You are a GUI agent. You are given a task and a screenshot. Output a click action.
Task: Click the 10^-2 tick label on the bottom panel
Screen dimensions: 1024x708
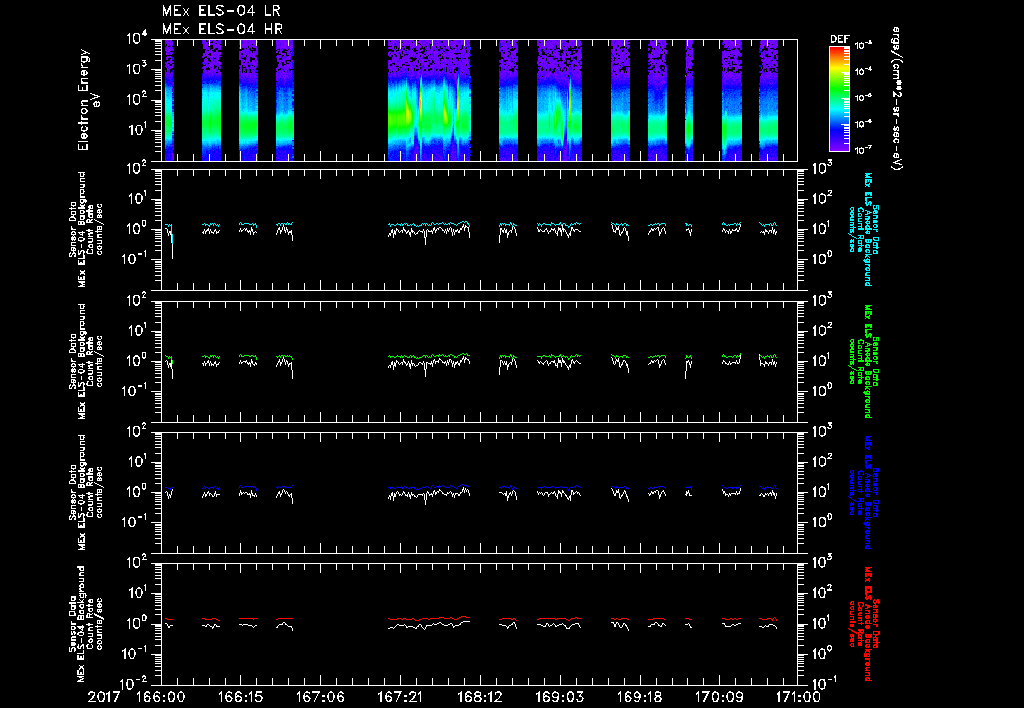coord(134,683)
